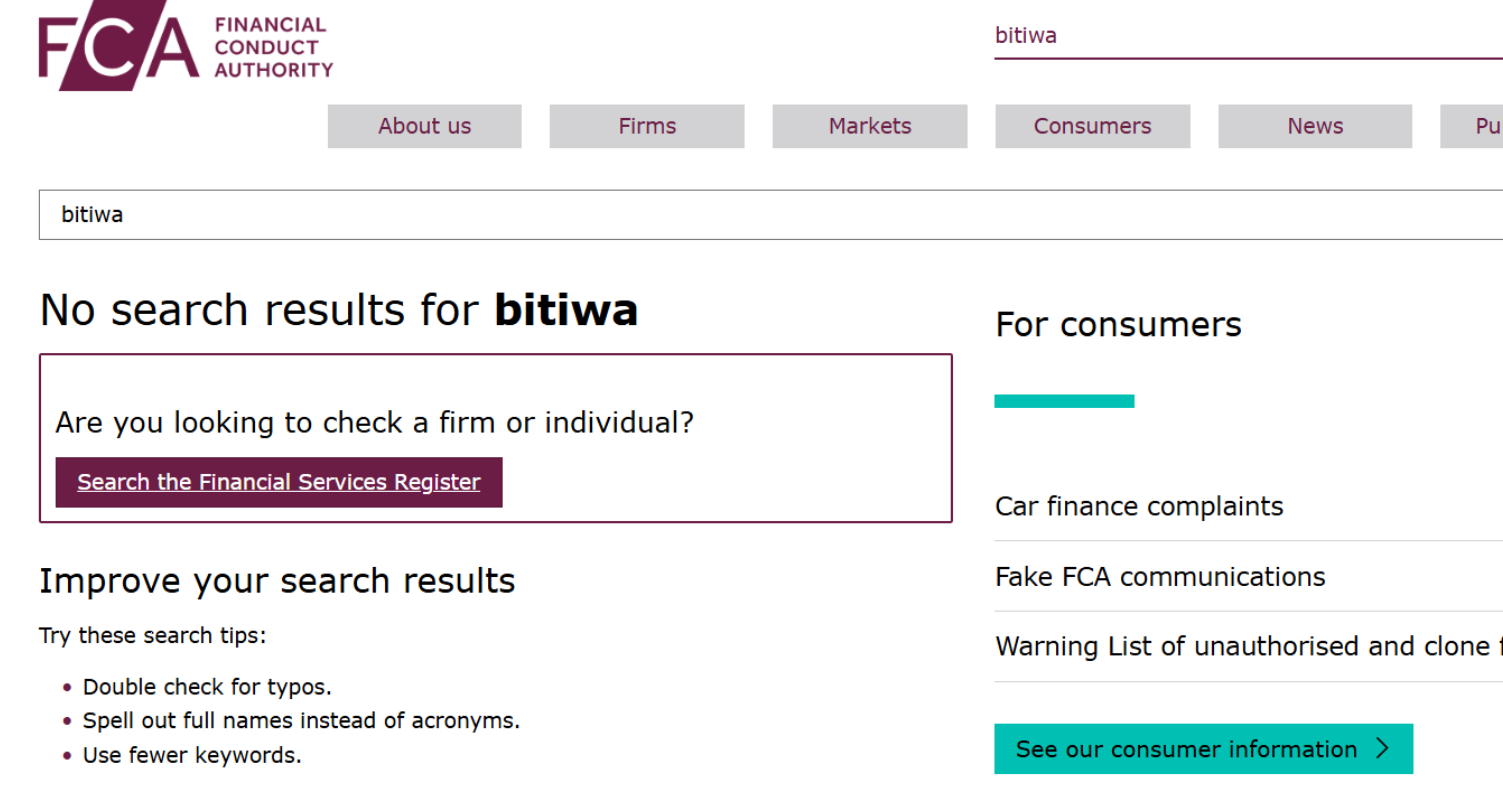1503x785 pixels.
Task: Open the Markets menu
Action: 870,126
